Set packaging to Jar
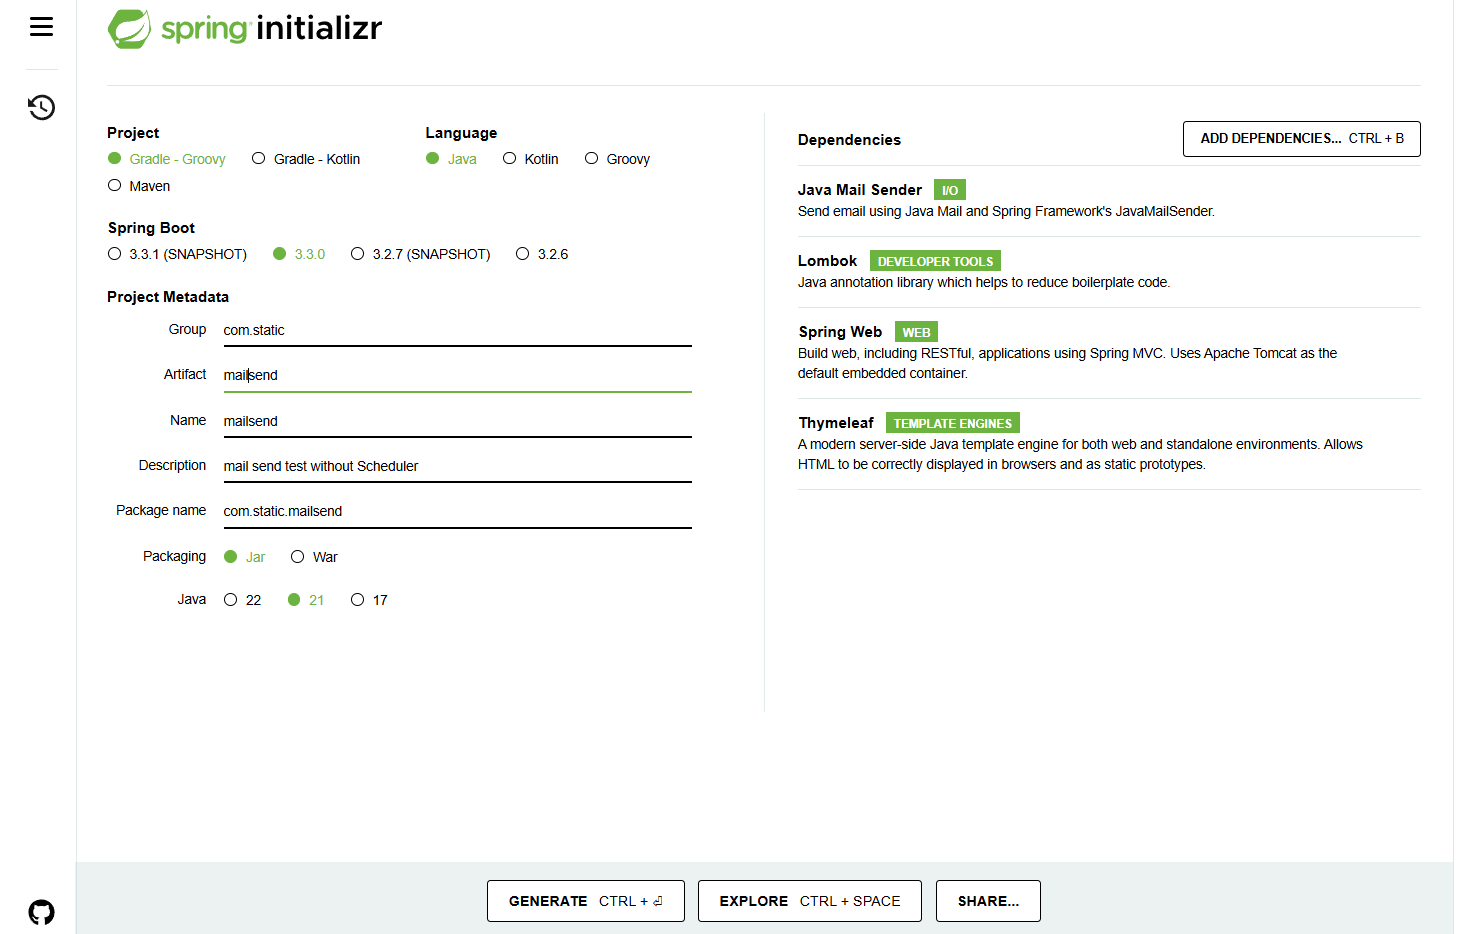The width and height of the screenshot is (1458, 934). (245, 557)
